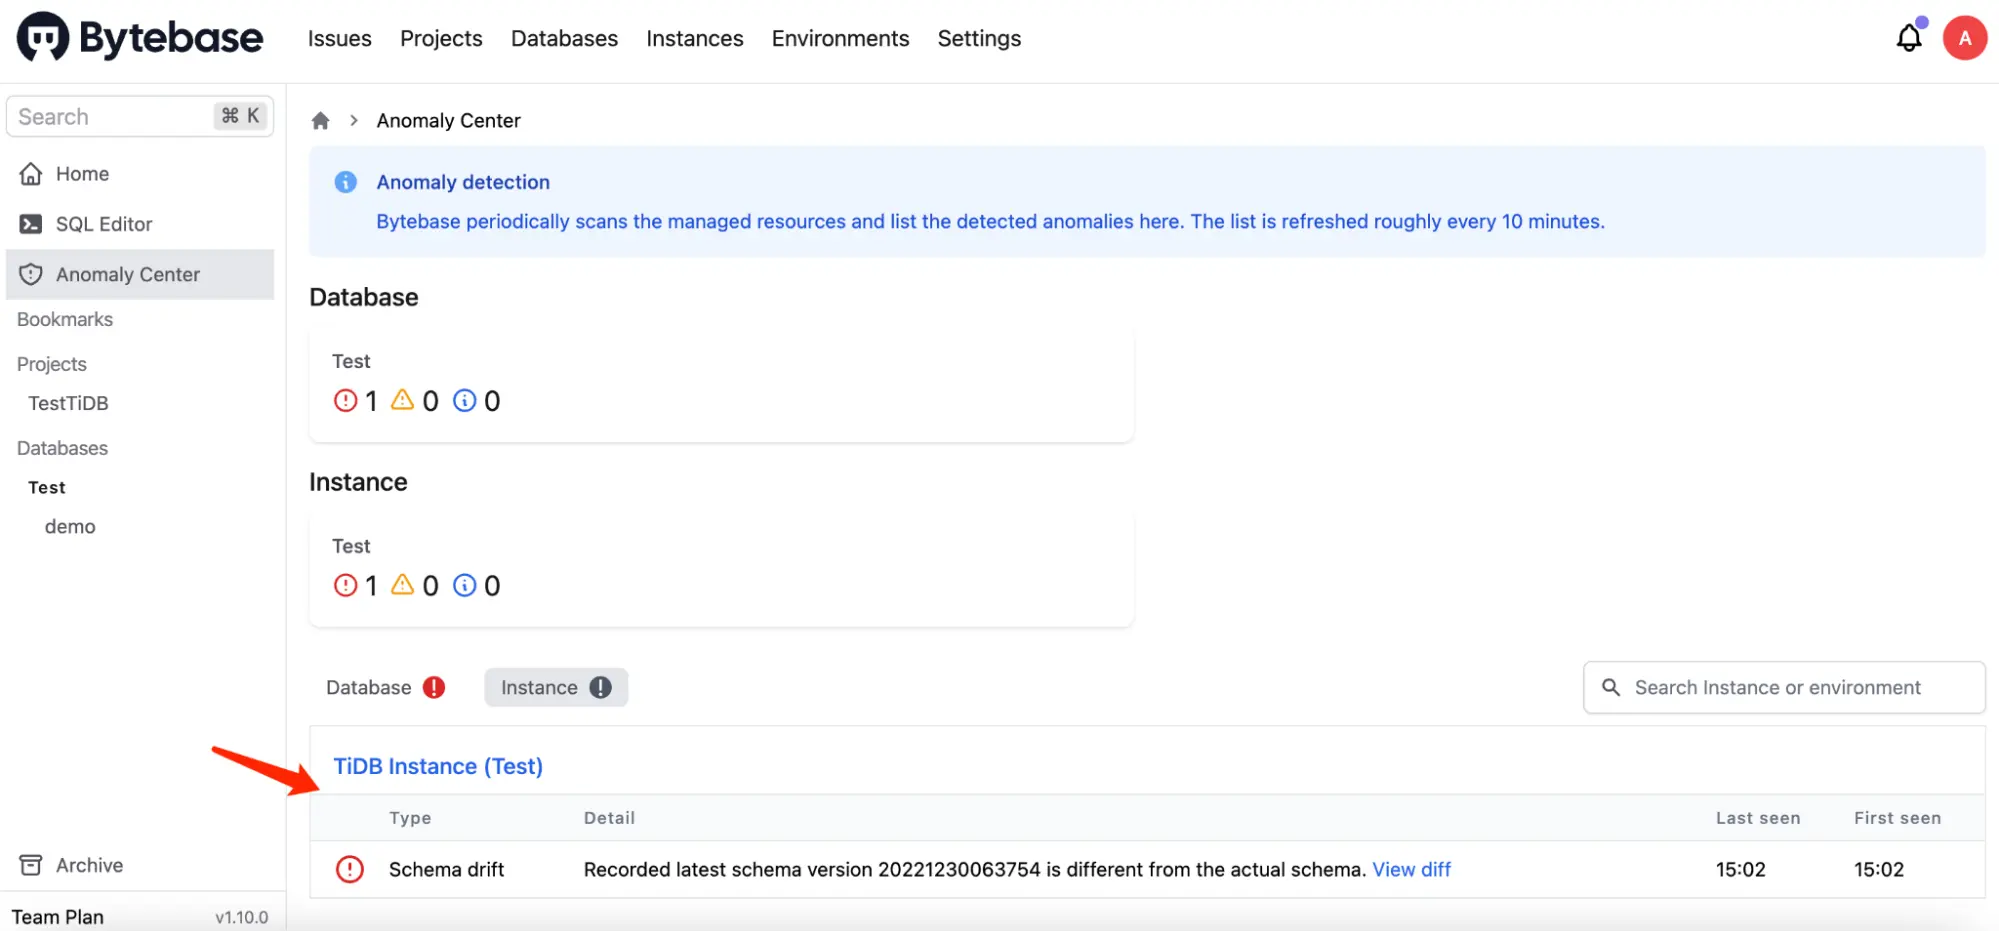The image size is (1999, 932).
Task: Click the Schema drift row error icon
Action: point(349,869)
